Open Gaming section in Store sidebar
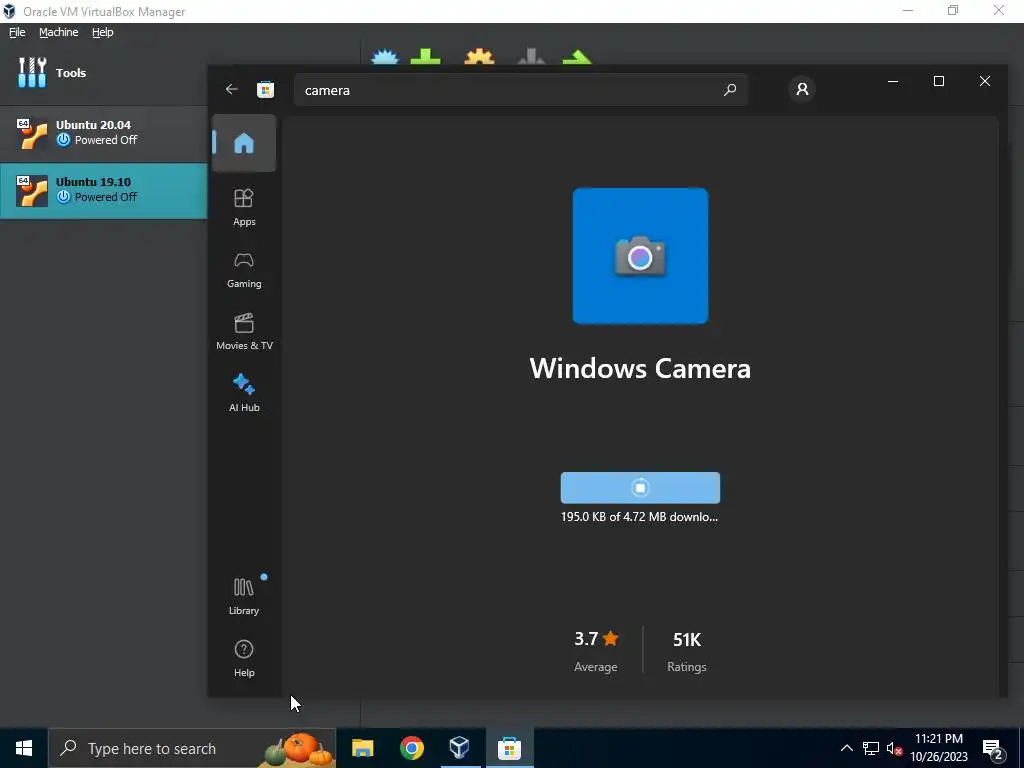This screenshot has width=1024, height=768. (x=244, y=270)
